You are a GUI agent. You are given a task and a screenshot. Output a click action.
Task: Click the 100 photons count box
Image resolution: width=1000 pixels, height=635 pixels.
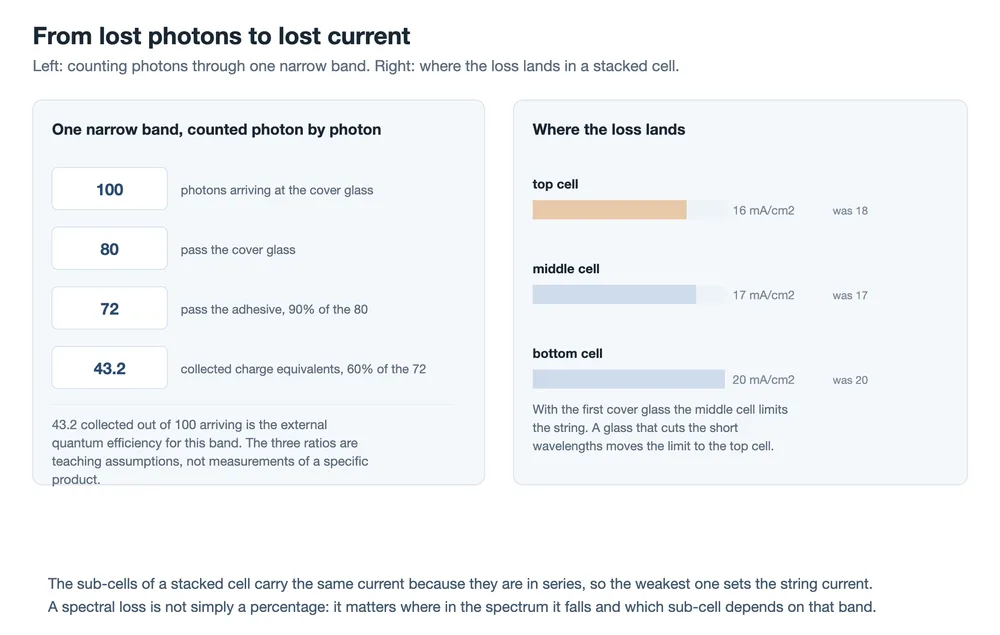110,189
